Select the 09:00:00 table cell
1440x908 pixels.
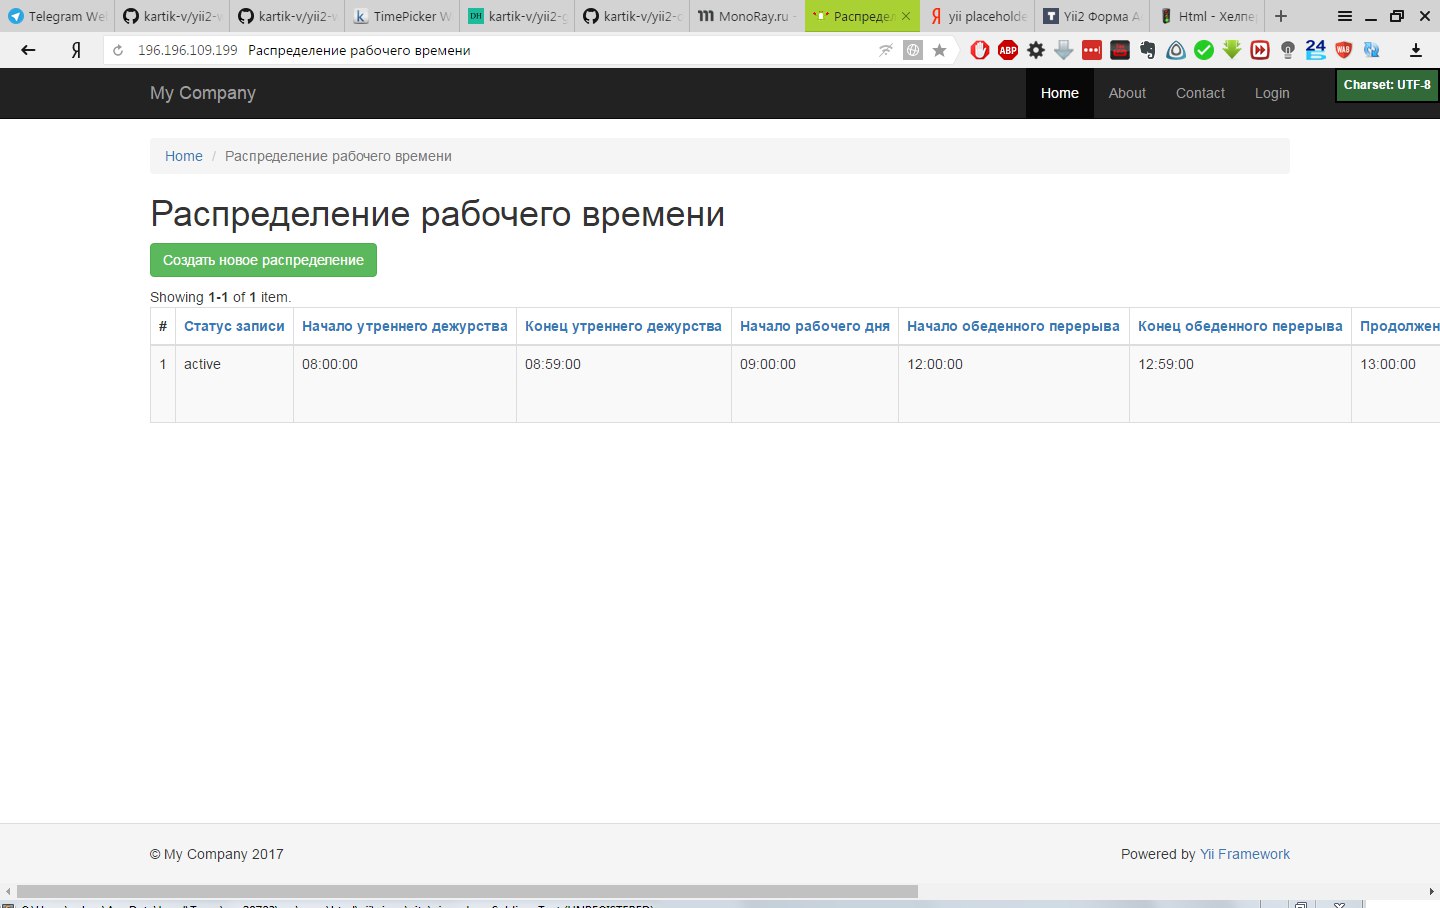815,384
